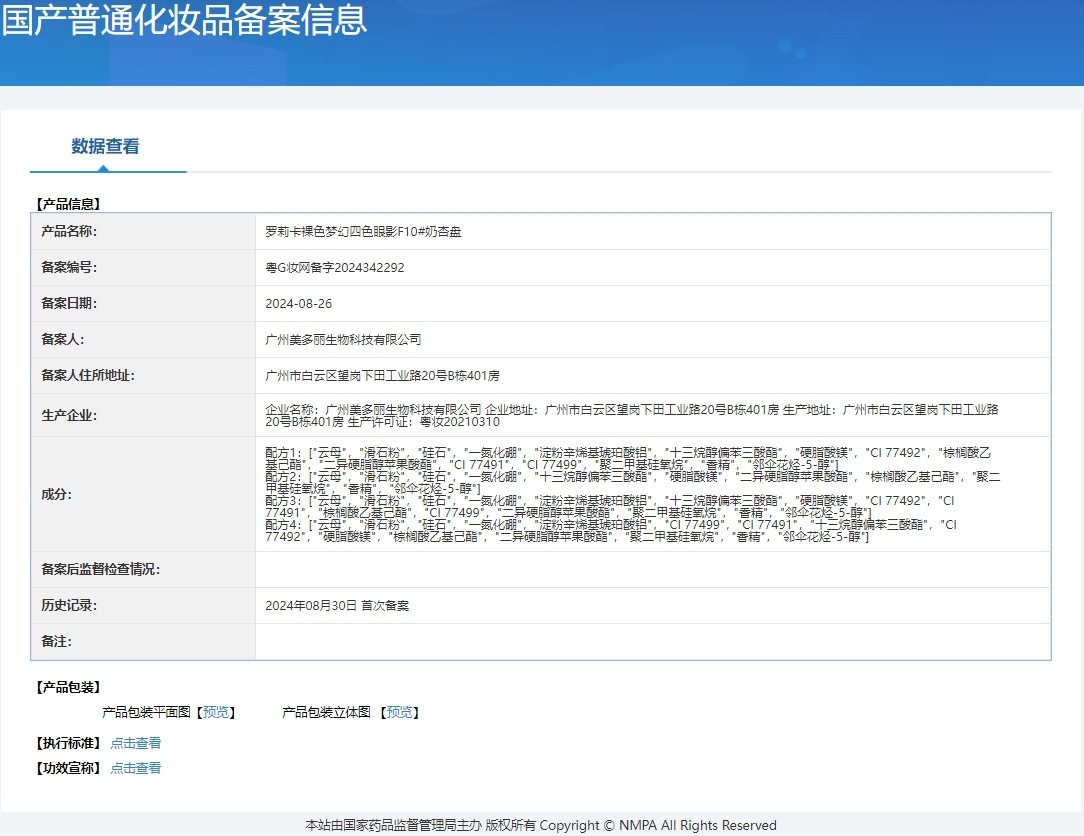Click the 备案人 company name value
The image size is (1084, 836).
(x=343, y=339)
